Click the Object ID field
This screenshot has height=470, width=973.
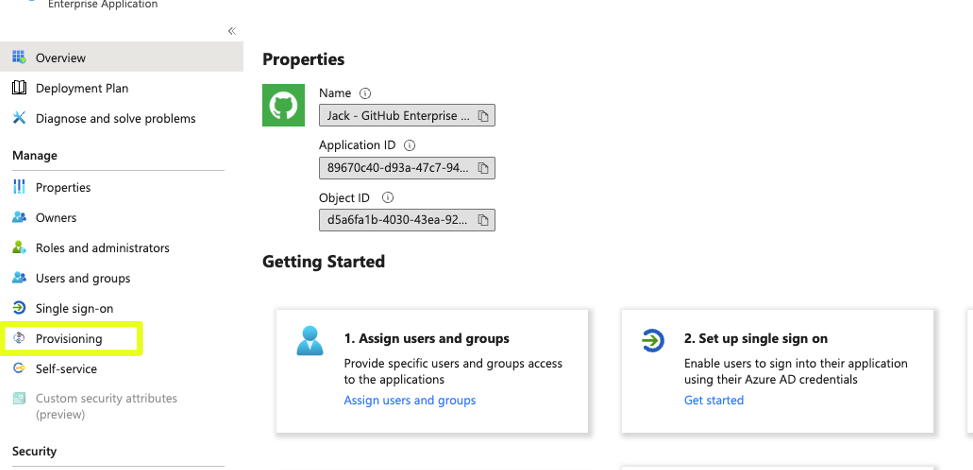click(407, 220)
